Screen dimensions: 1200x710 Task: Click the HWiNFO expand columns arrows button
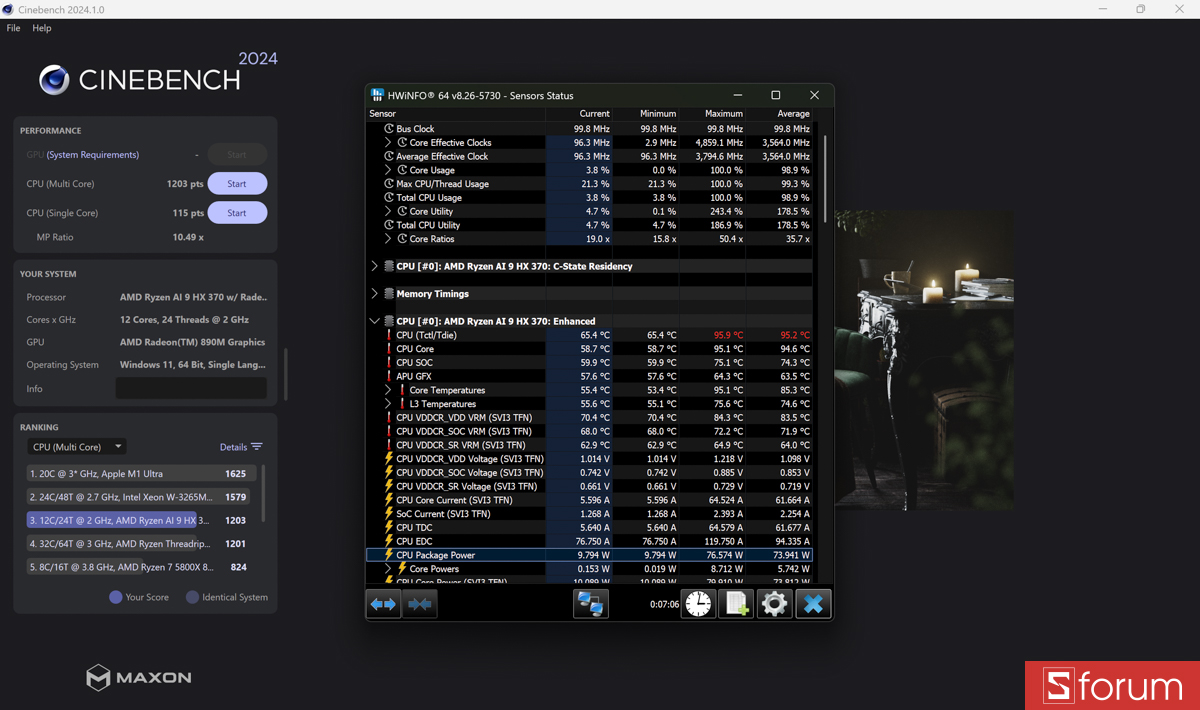click(384, 604)
